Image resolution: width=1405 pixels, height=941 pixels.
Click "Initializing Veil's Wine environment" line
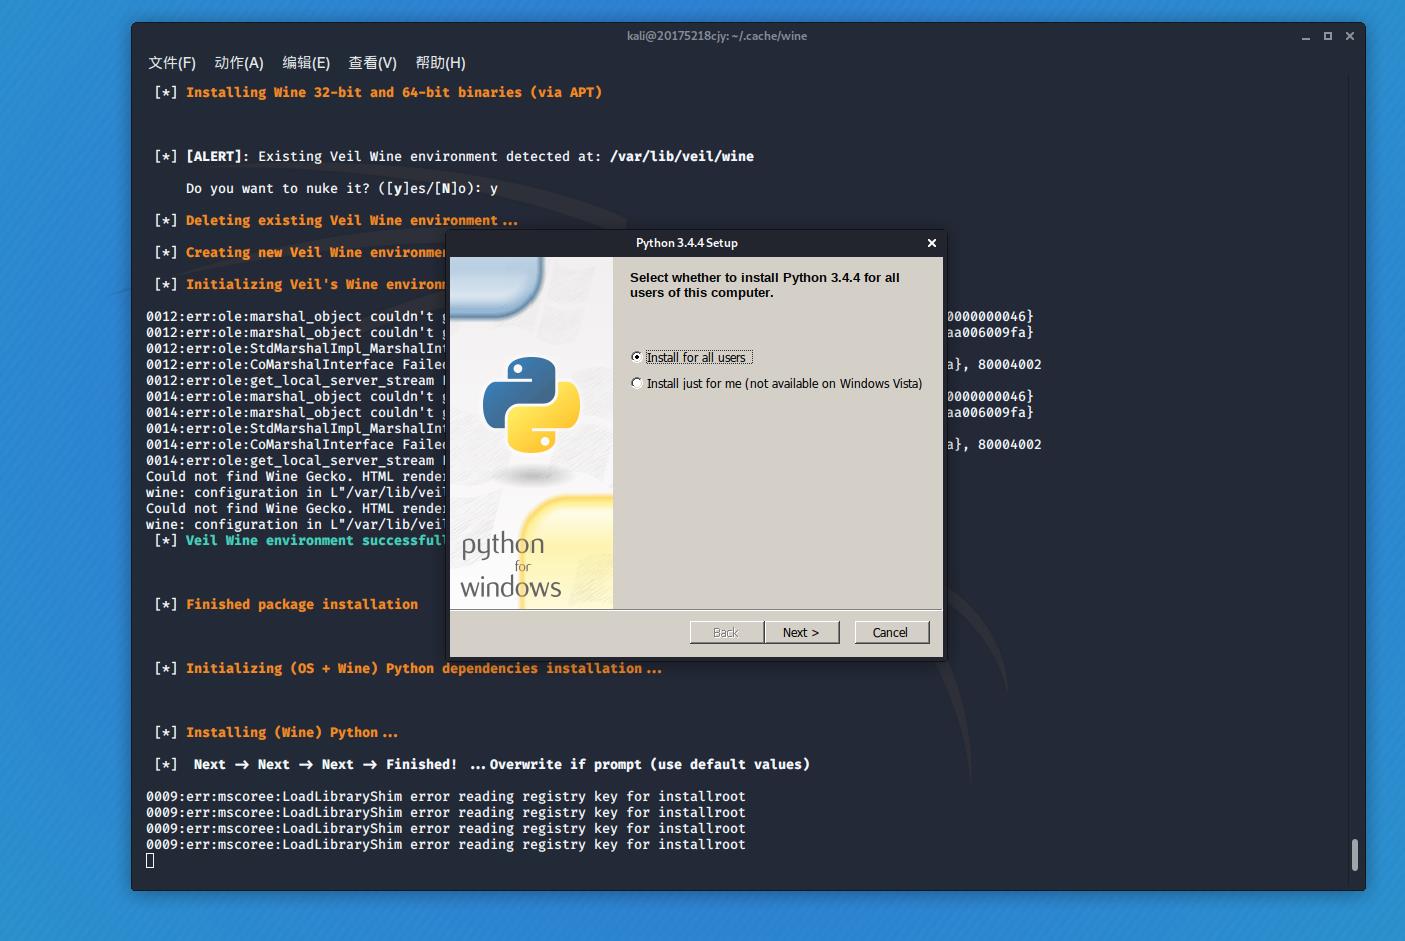(x=315, y=284)
